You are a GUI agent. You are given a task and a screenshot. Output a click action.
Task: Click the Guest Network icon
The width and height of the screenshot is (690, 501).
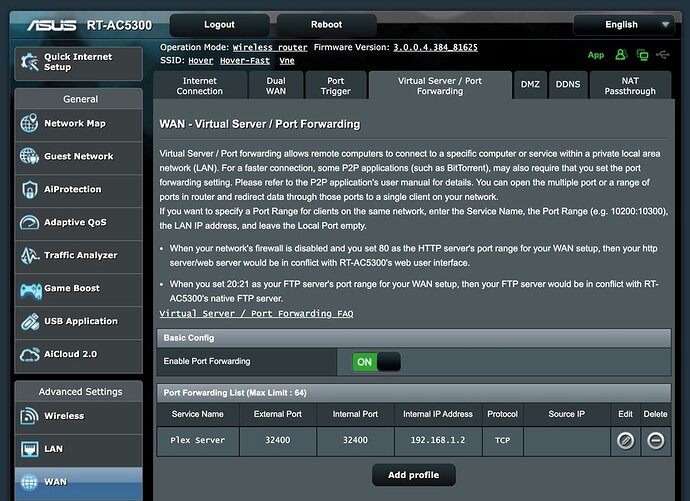[29, 156]
